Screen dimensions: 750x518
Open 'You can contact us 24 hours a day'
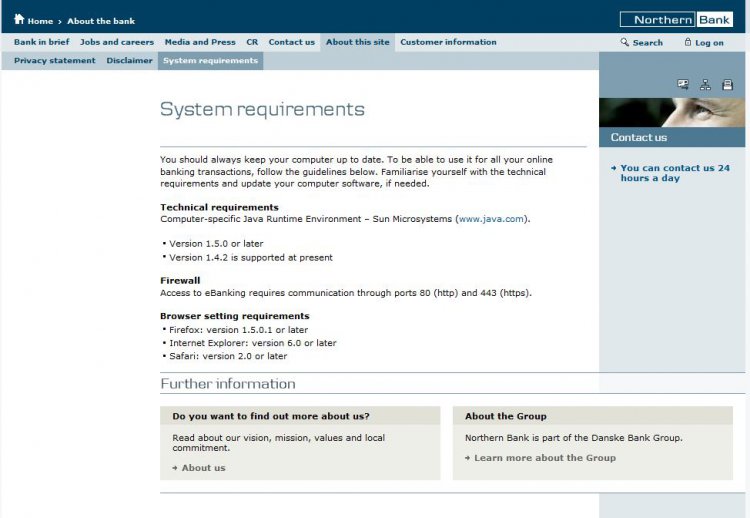(674, 173)
